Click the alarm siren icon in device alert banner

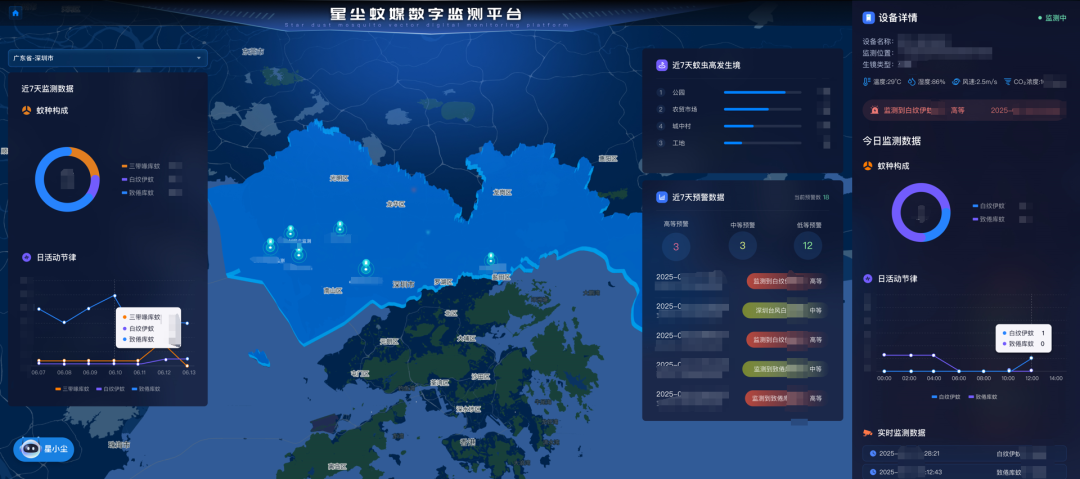tap(875, 110)
